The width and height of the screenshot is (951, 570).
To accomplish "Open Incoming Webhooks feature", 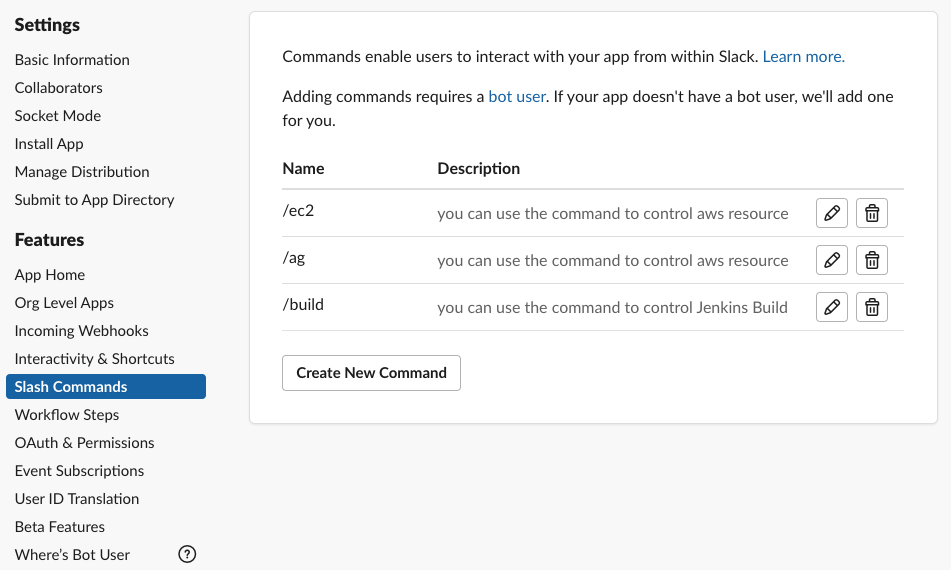I will 81,331.
